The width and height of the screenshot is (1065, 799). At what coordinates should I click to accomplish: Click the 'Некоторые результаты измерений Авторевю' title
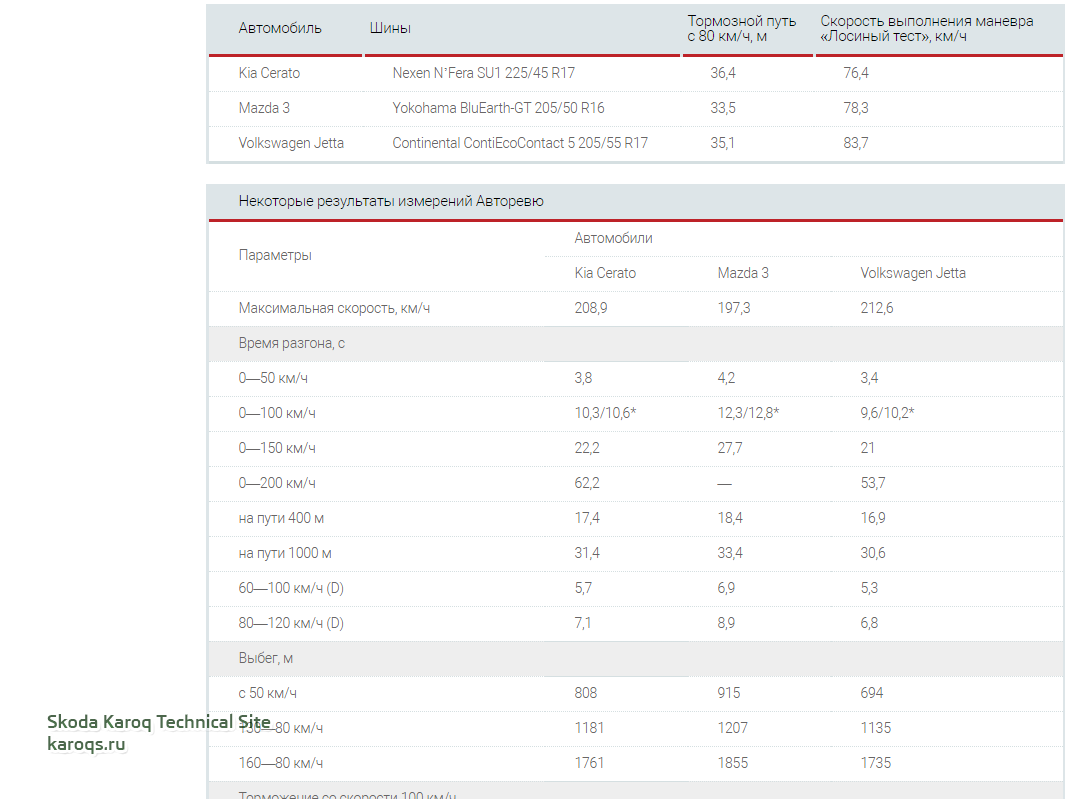(x=391, y=201)
